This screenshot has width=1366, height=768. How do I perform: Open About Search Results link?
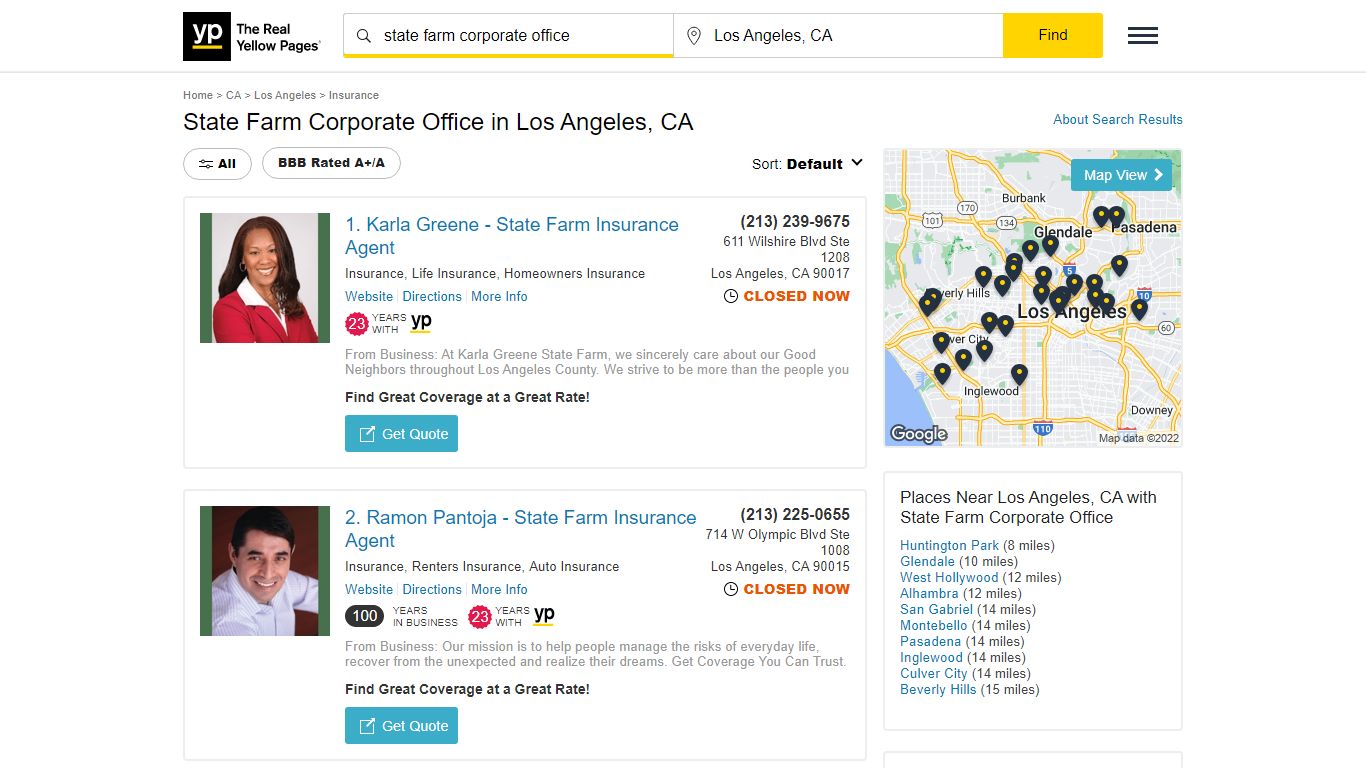tap(1118, 119)
